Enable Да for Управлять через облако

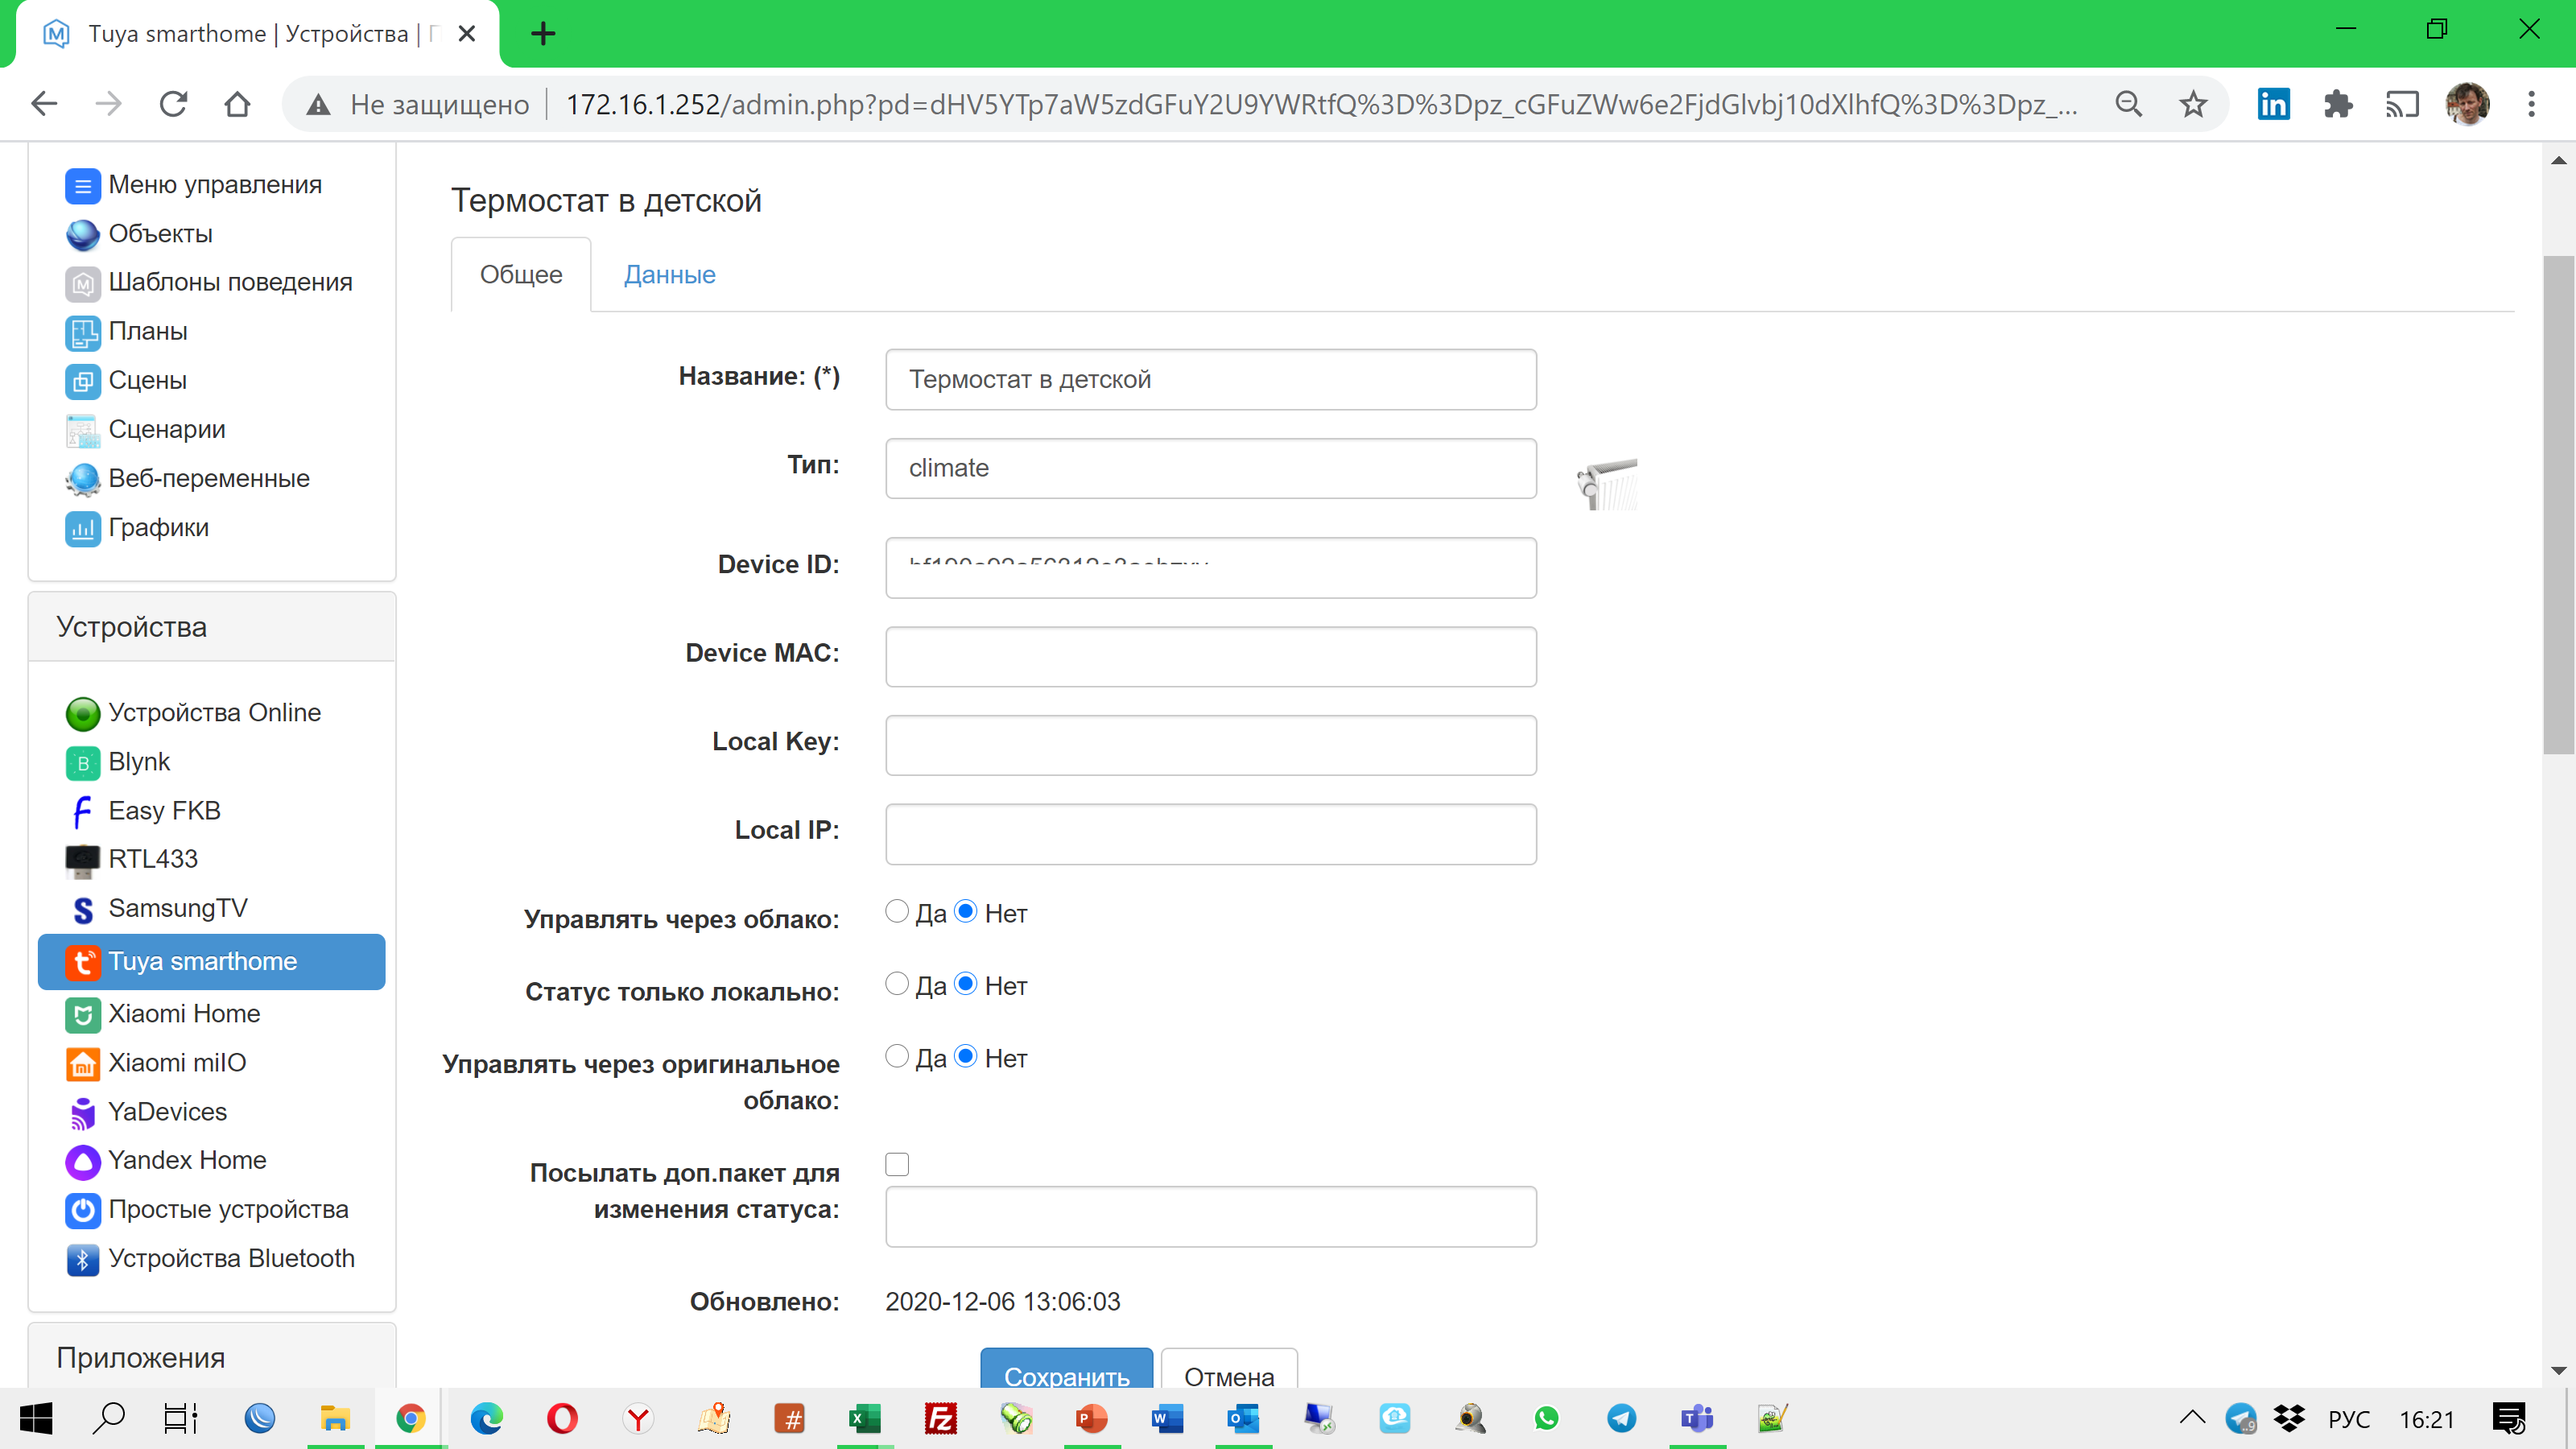click(897, 911)
